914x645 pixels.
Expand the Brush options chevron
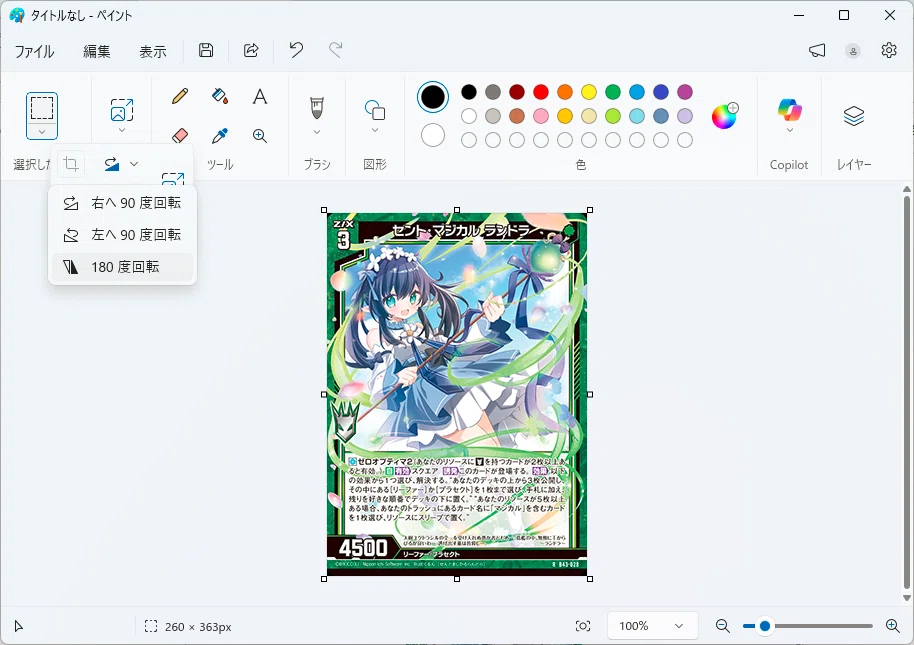[317, 132]
